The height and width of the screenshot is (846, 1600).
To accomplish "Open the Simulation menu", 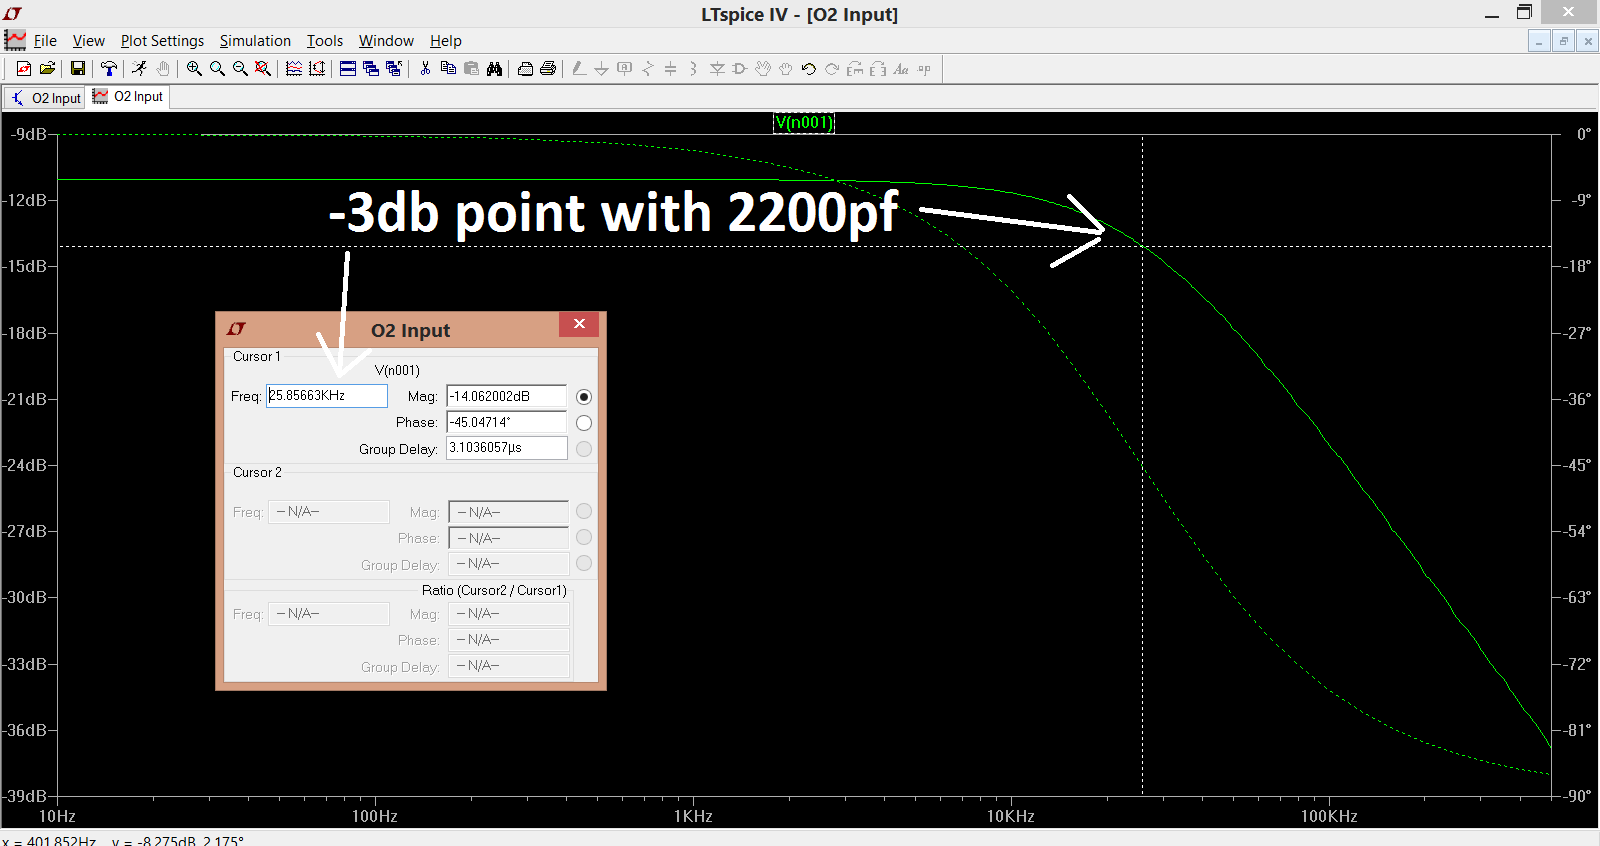I will pyautogui.click(x=255, y=41).
